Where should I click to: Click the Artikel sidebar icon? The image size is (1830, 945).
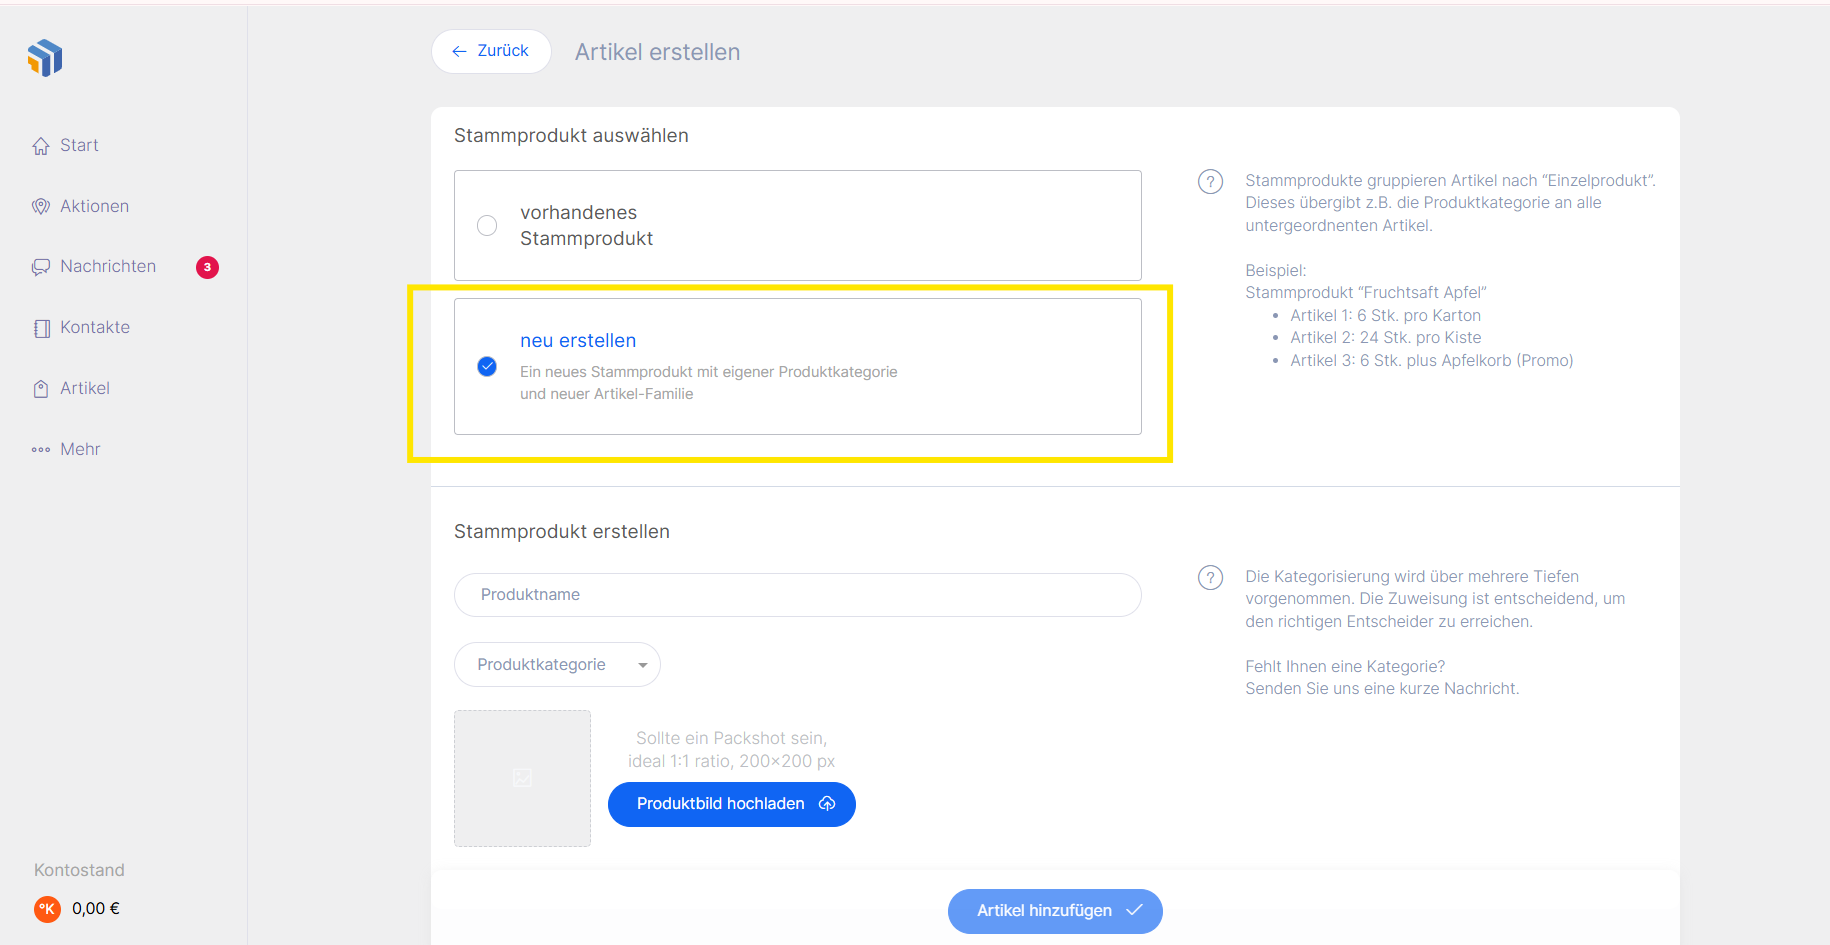[x=41, y=389]
